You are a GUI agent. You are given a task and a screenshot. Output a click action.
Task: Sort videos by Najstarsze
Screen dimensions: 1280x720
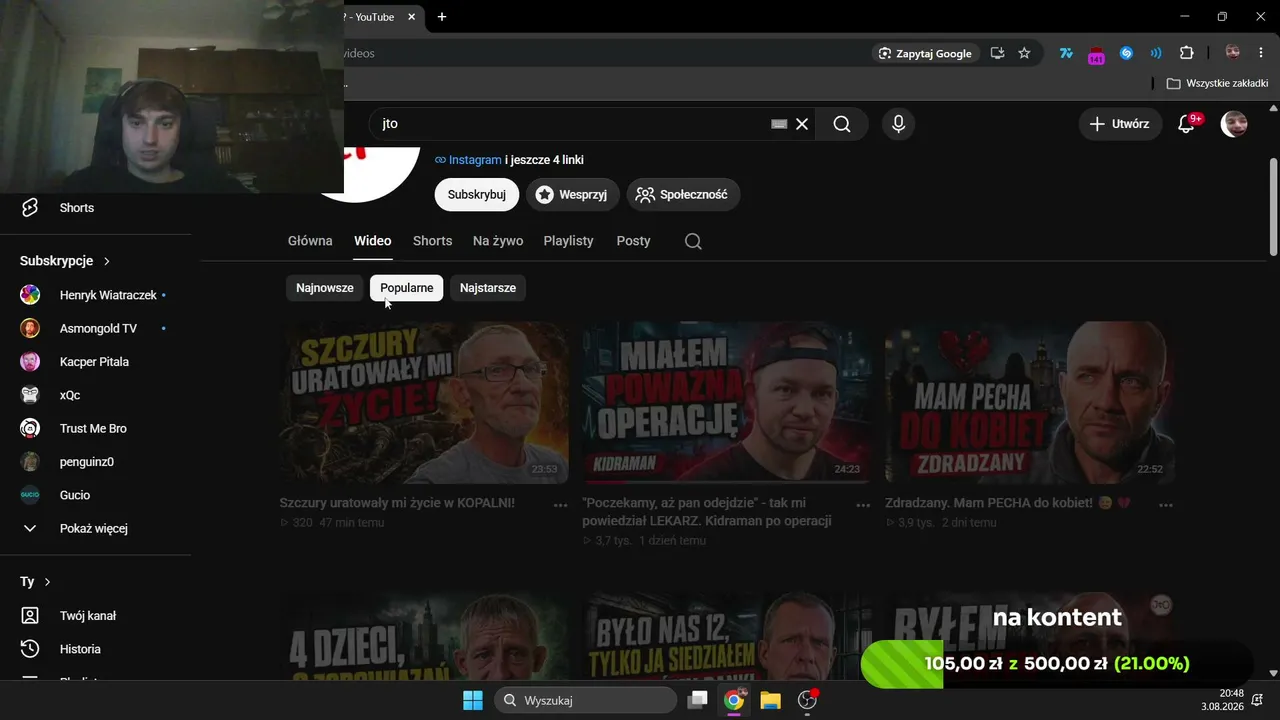488,288
